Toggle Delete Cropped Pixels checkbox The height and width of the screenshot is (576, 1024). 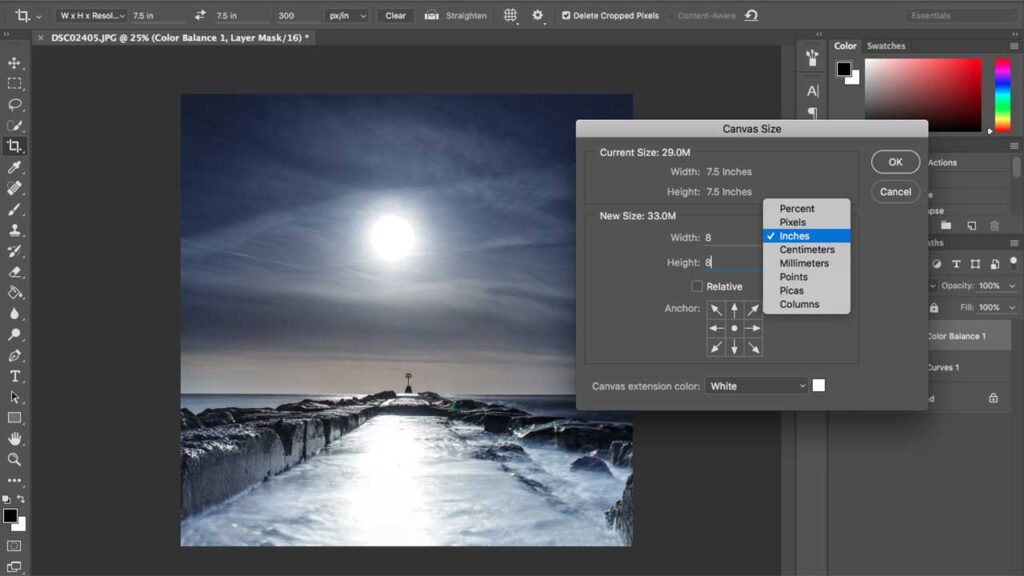(566, 15)
